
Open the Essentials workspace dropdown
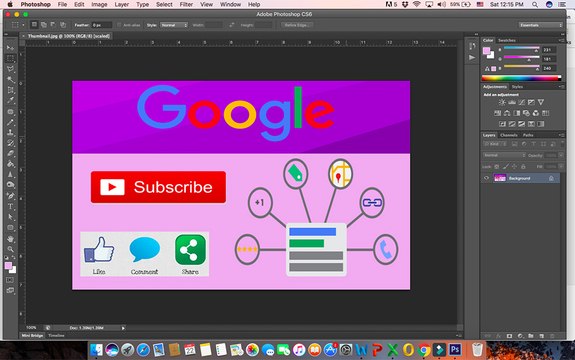point(541,25)
